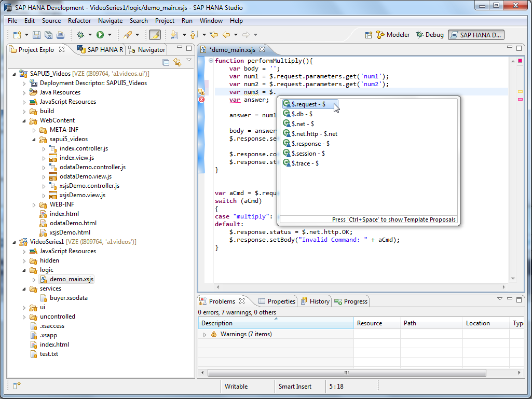The image size is (532, 399).
Task: Click the Print toolbar icon
Action: click(x=60, y=35)
